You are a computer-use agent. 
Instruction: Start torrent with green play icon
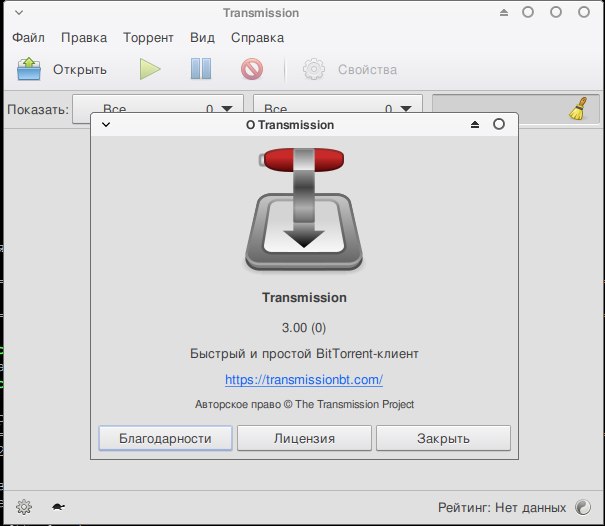click(150, 69)
